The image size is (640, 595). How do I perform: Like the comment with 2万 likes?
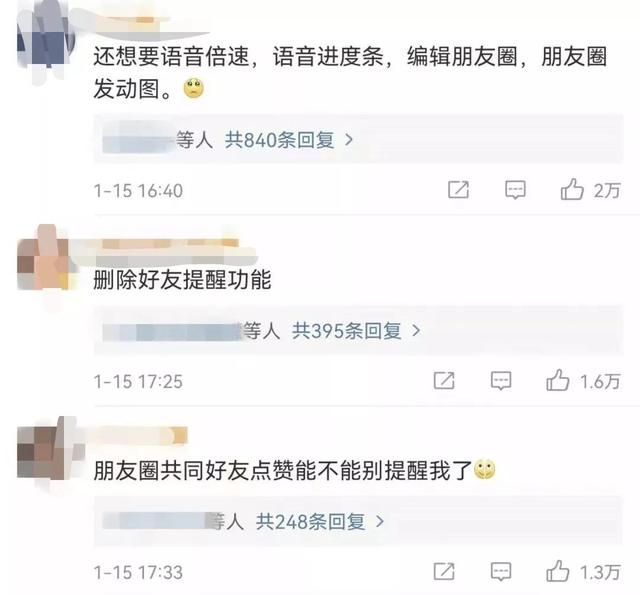point(572,189)
